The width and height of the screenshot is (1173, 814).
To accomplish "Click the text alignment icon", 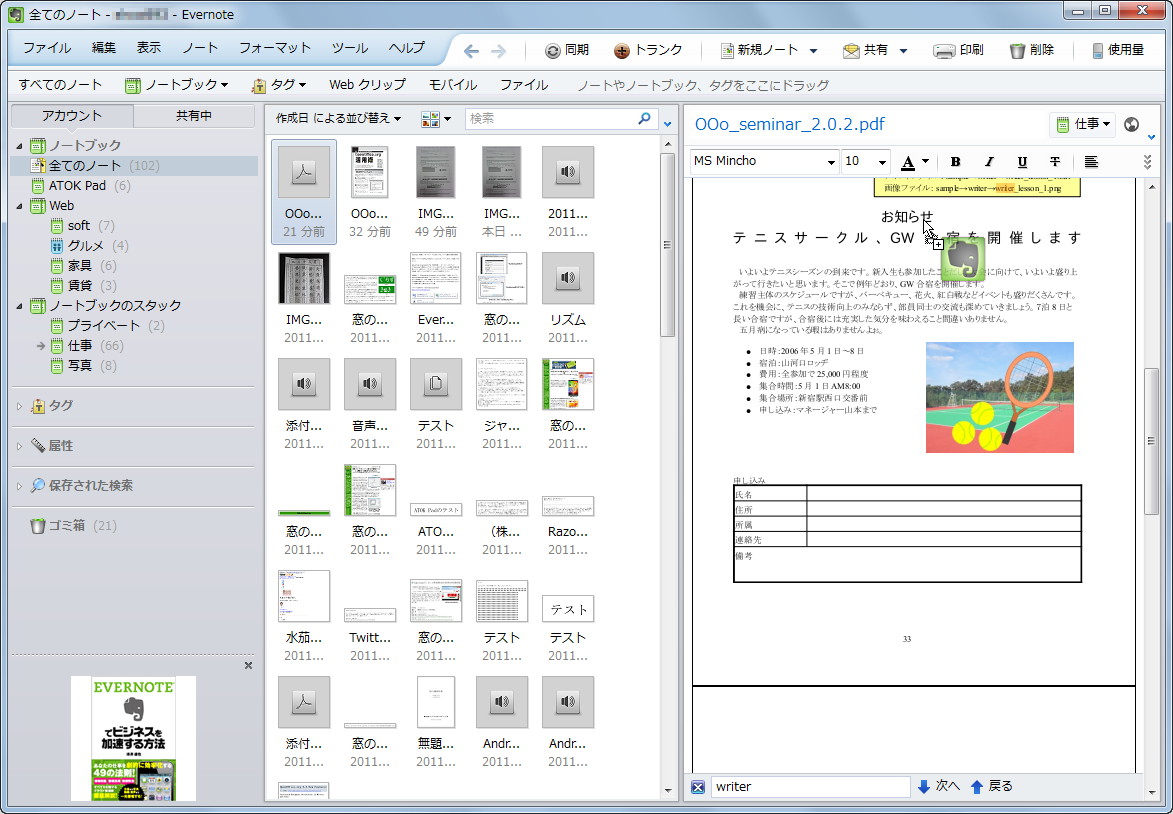I will tap(1091, 162).
